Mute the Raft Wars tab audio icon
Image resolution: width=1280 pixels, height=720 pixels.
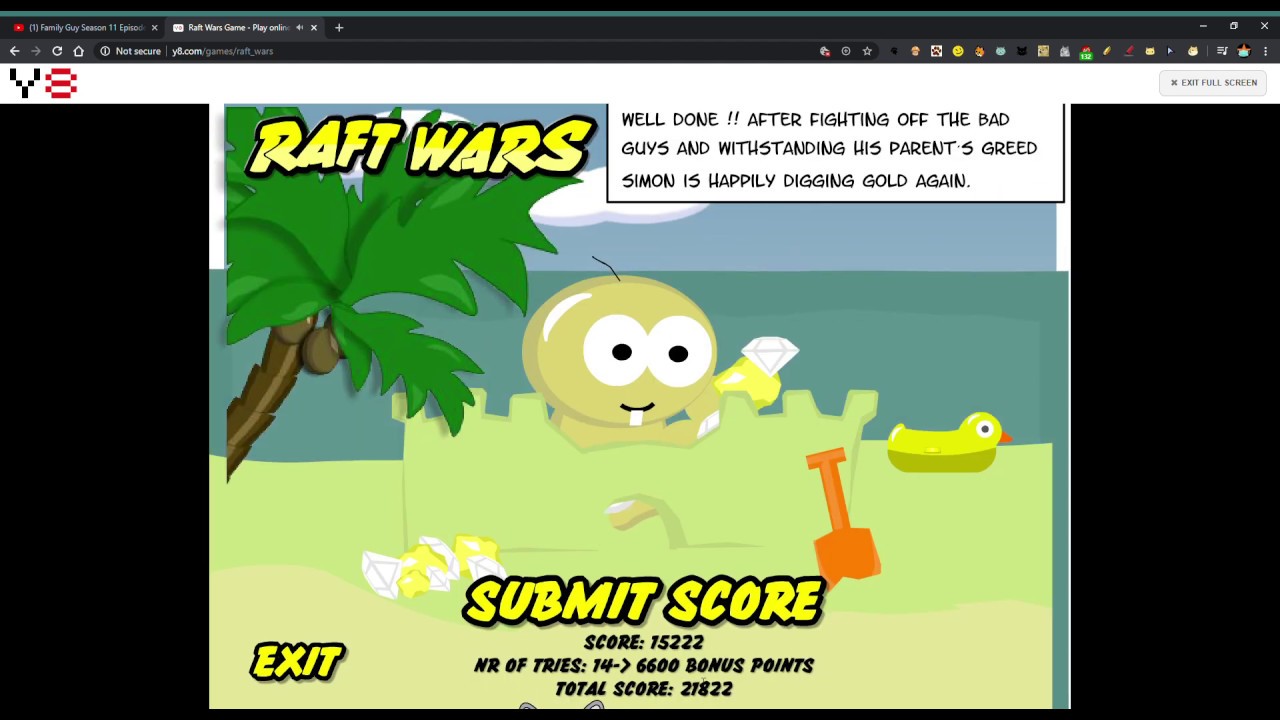[x=299, y=28]
